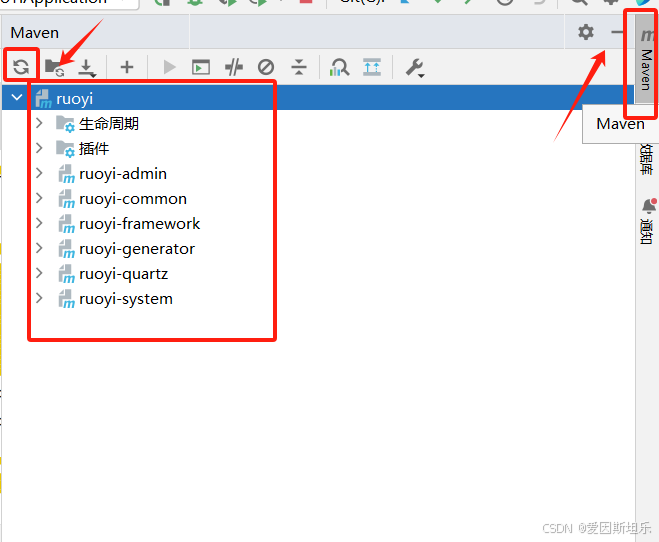Screen dimensions: 659x542
Task: Click the 生命周期 folder gear icon
Action: pyautogui.click(x=66, y=124)
